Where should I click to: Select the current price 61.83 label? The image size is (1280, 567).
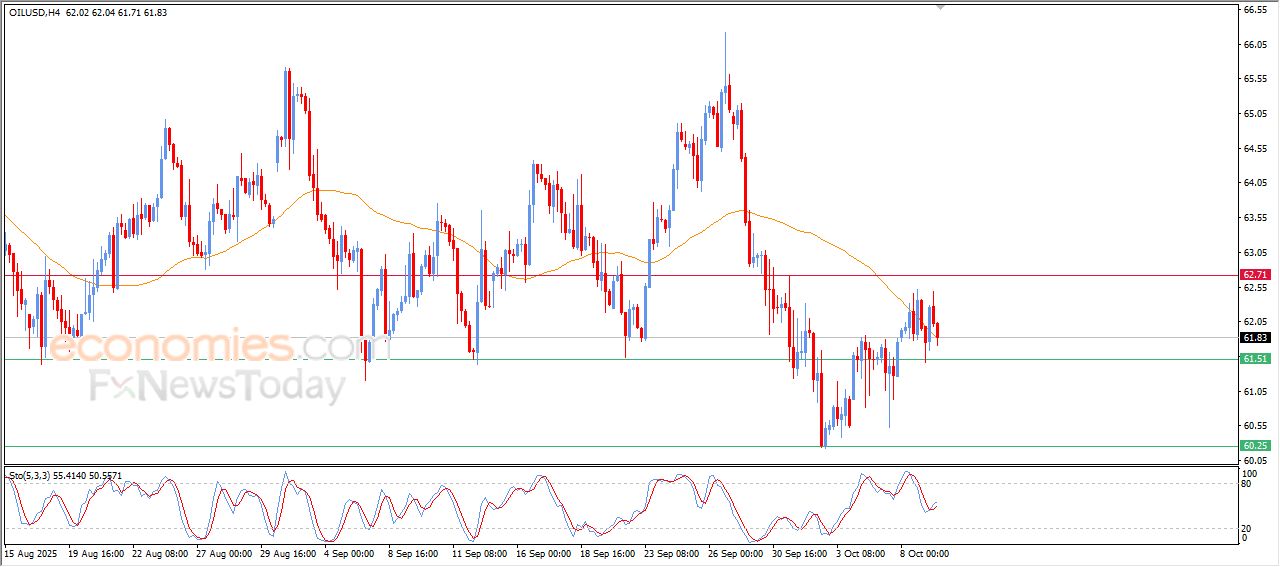(1255, 338)
